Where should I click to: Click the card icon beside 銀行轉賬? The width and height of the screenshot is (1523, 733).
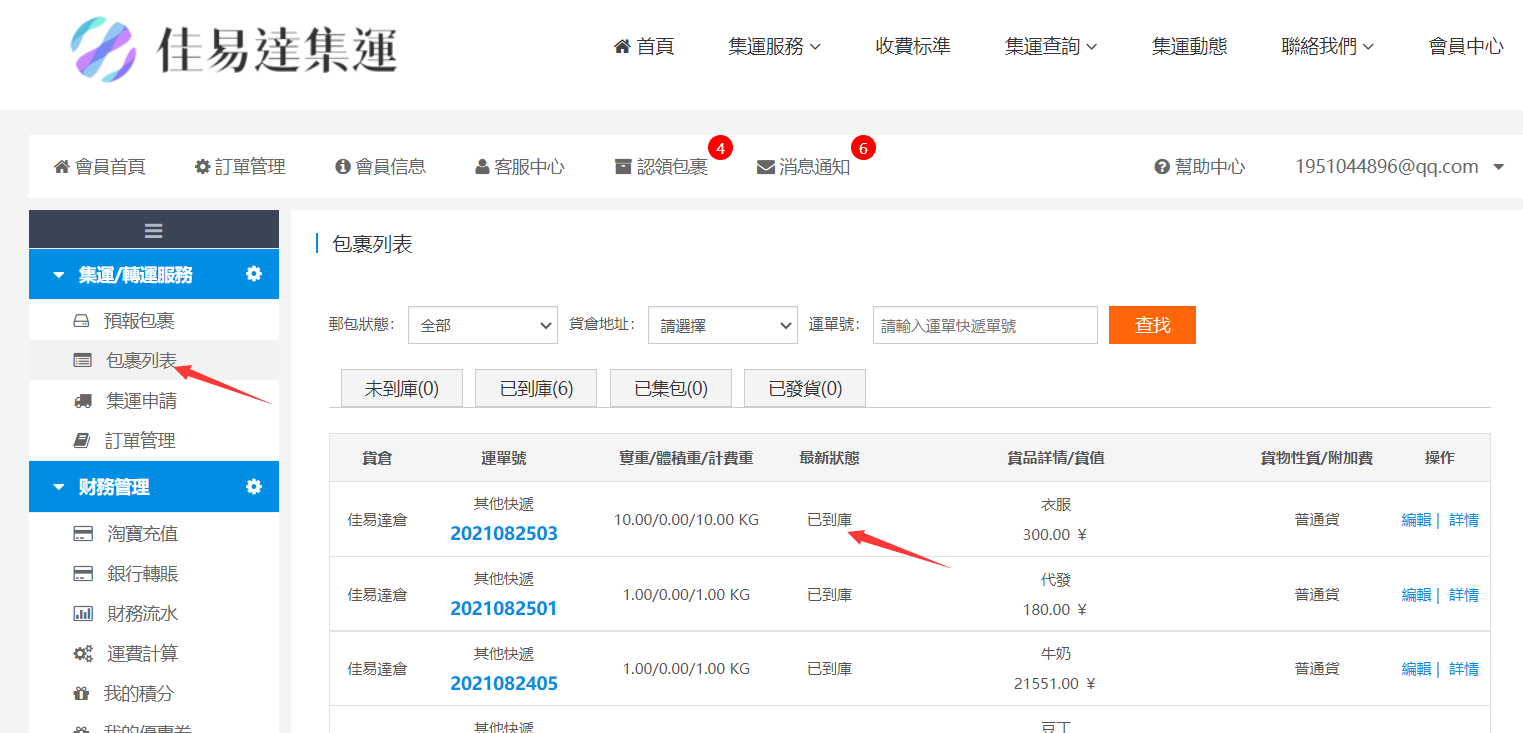83,574
